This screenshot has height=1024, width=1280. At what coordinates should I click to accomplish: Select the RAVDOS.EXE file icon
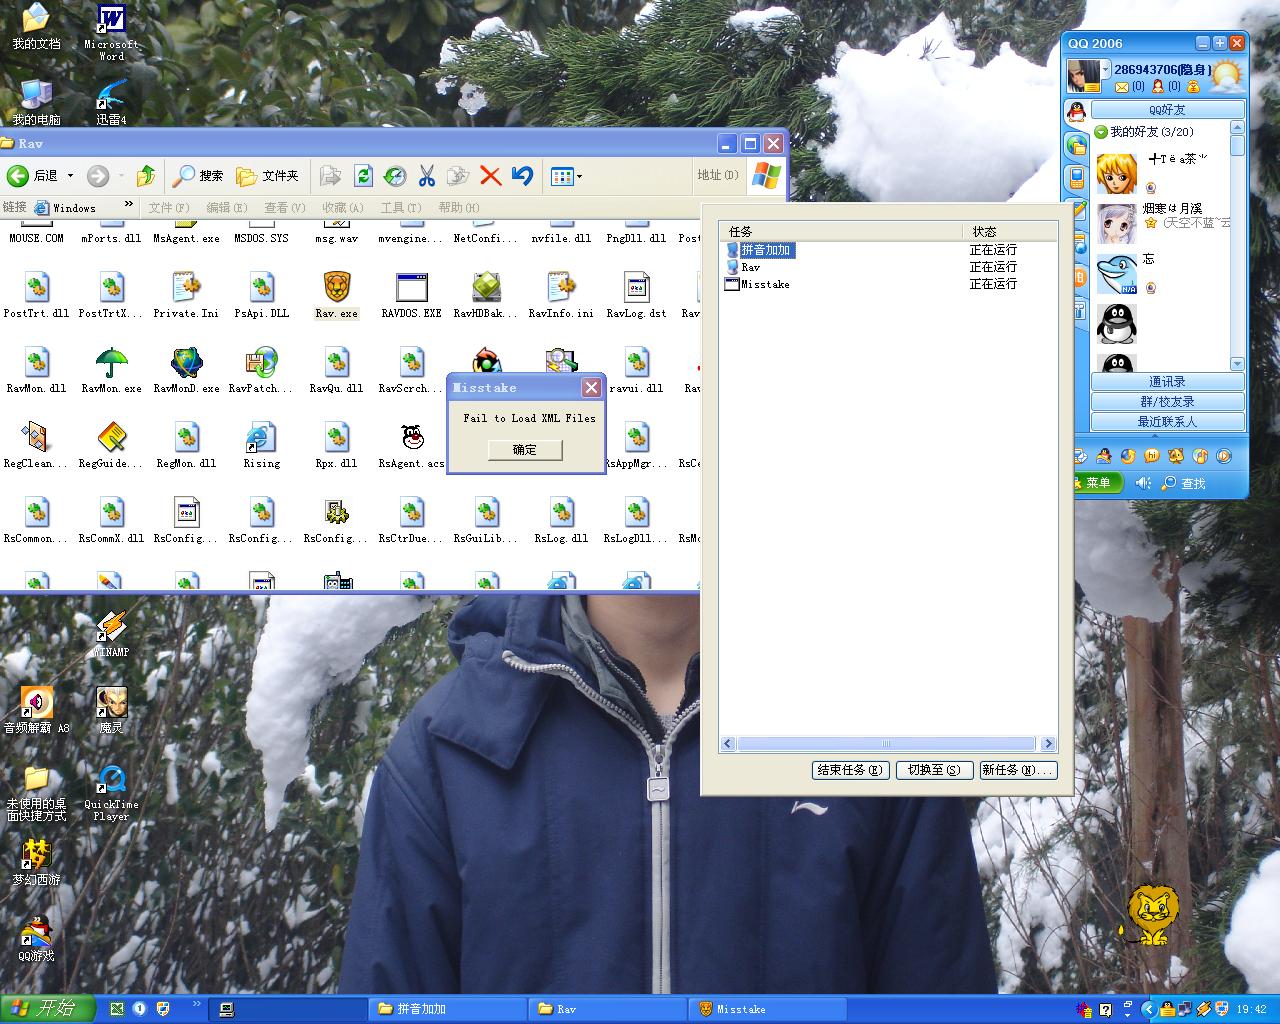point(412,288)
